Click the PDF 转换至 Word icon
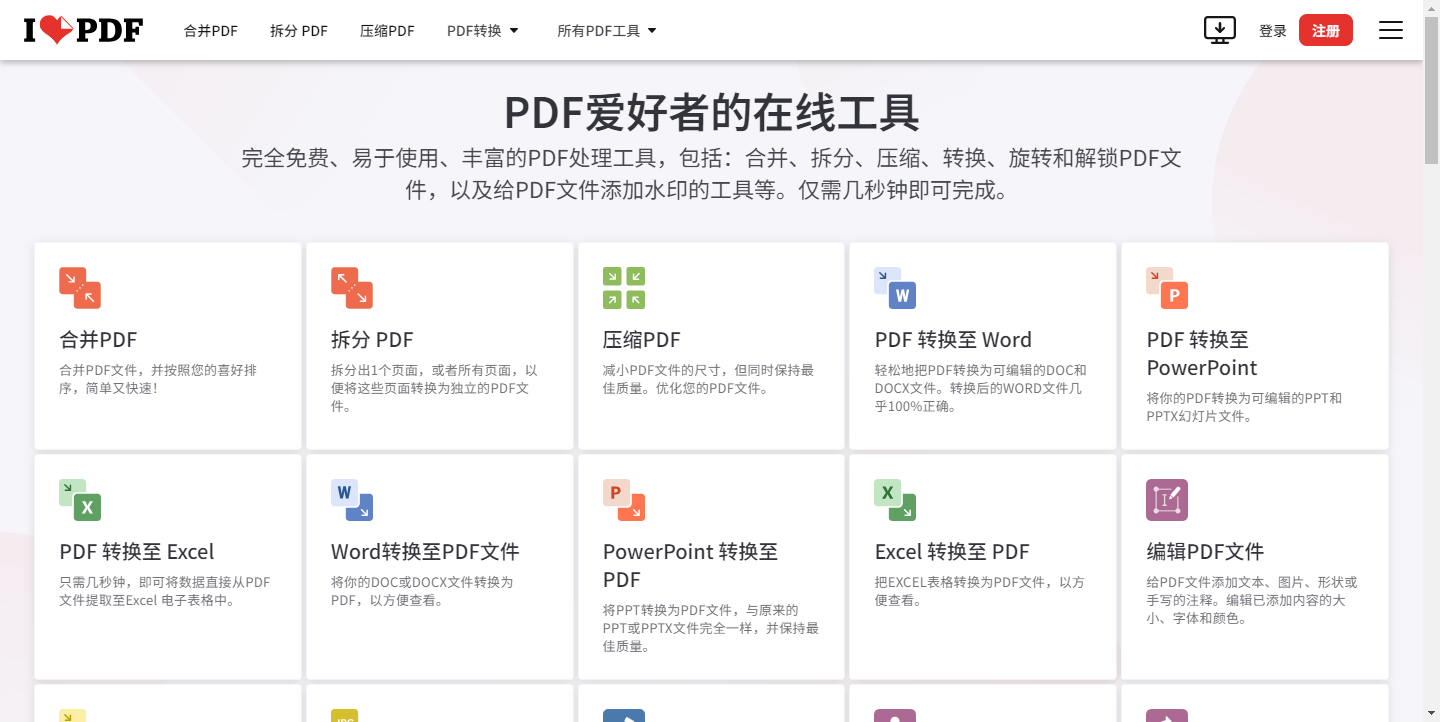1440x722 pixels. pyautogui.click(x=895, y=288)
